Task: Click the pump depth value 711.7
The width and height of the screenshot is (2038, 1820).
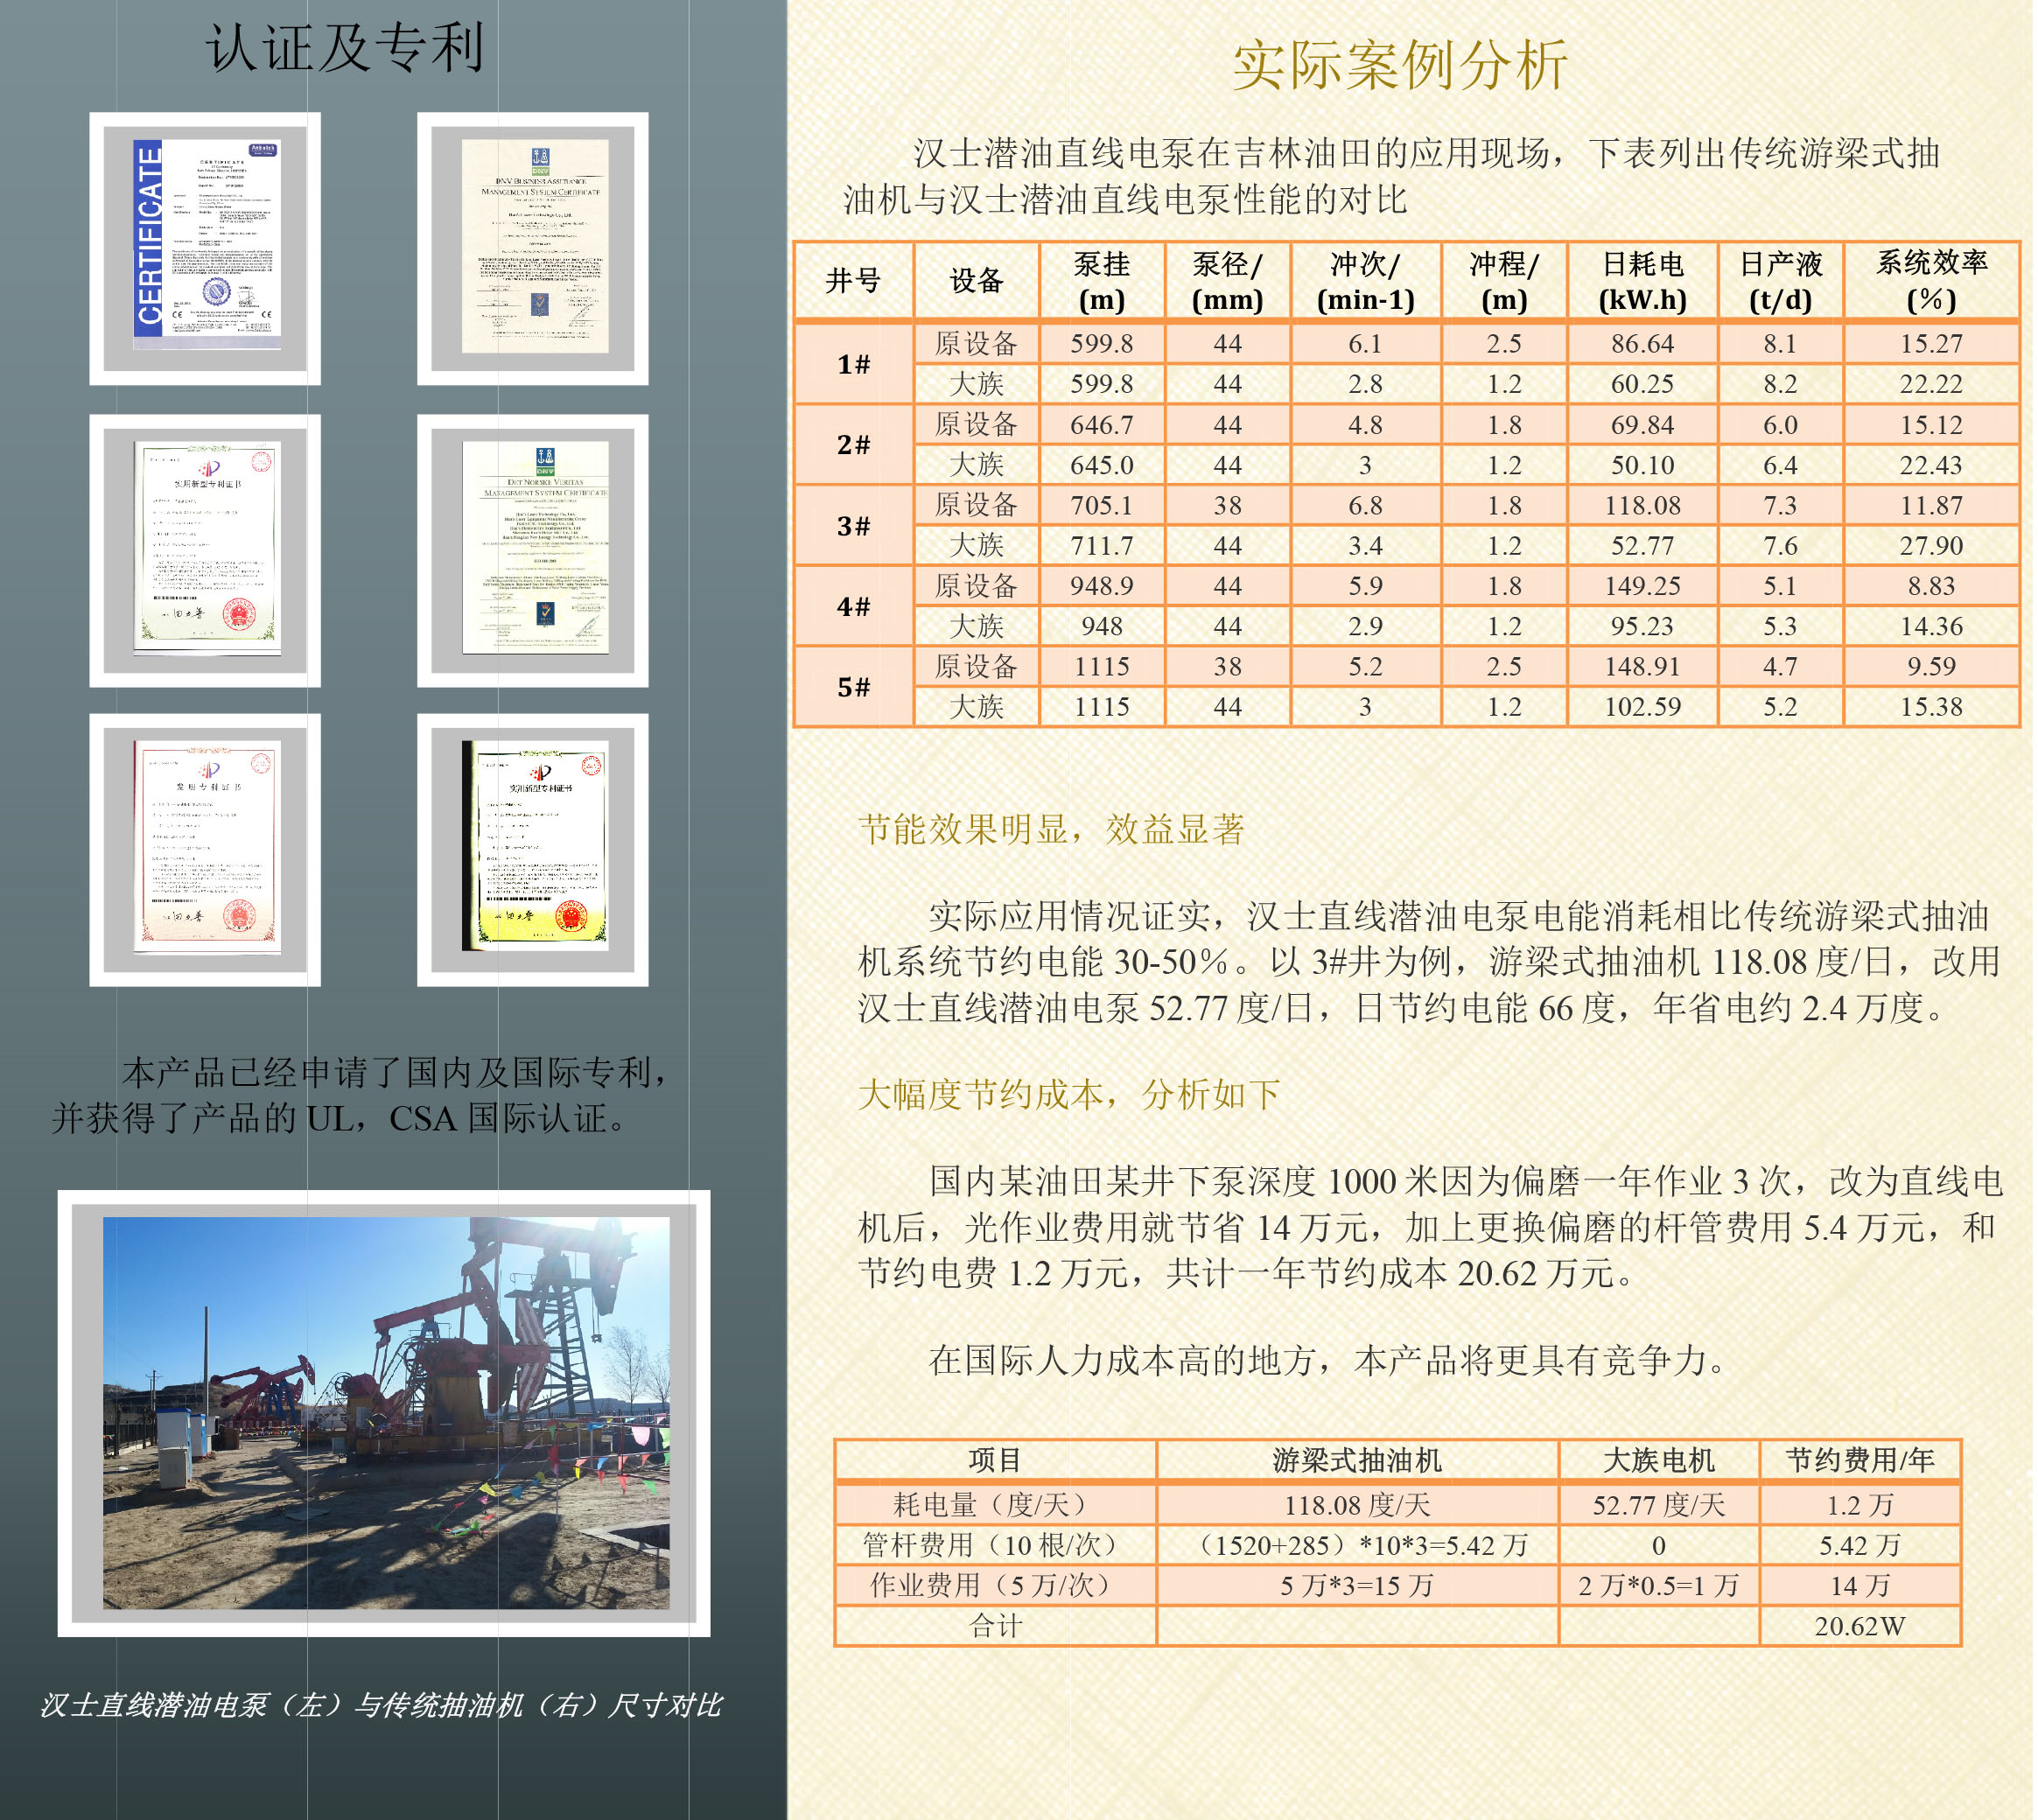Action: (x=1102, y=546)
